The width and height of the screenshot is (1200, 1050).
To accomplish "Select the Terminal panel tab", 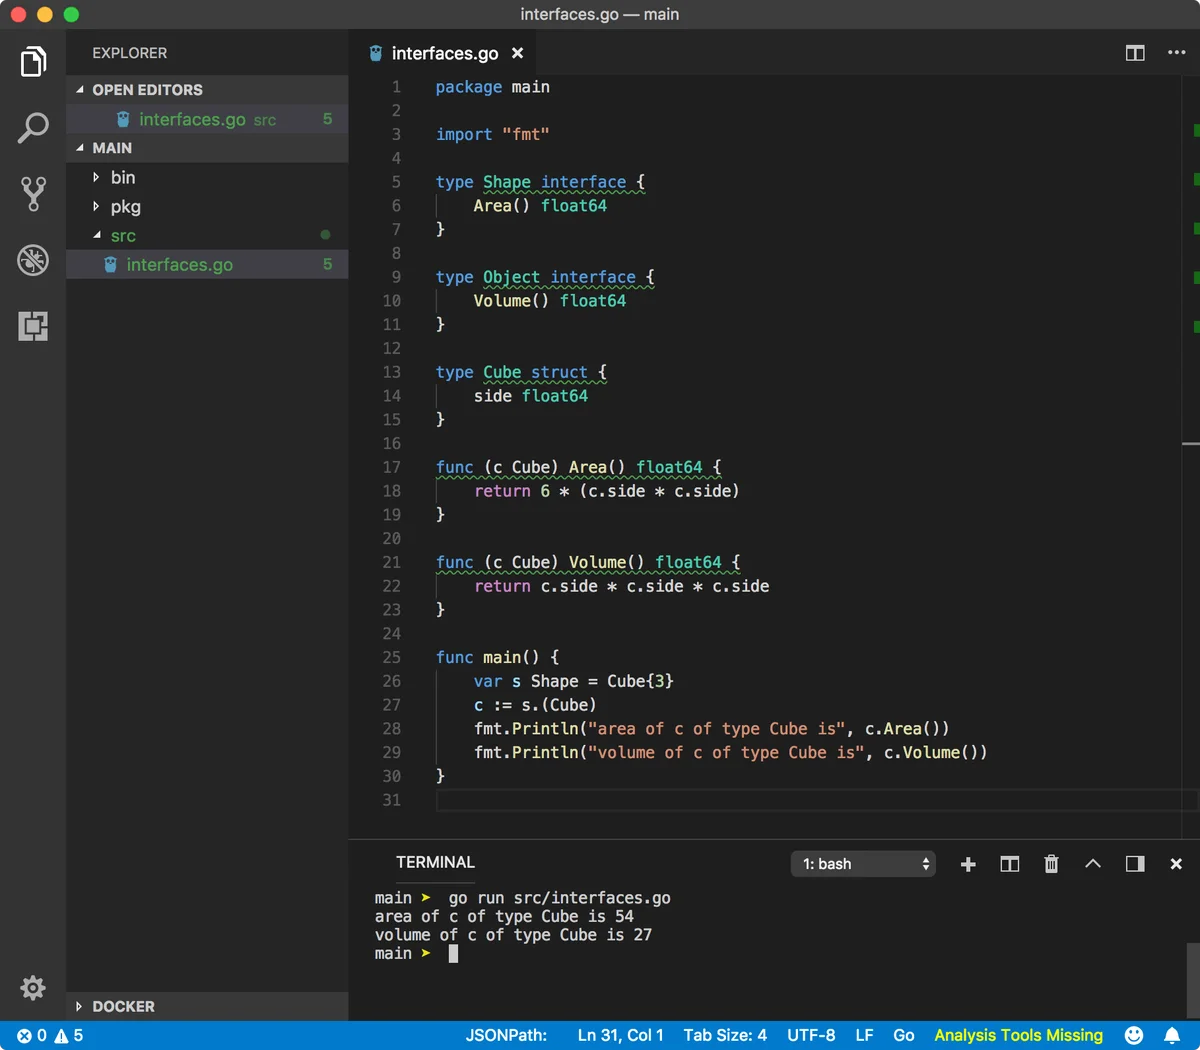I will click(x=435, y=862).
